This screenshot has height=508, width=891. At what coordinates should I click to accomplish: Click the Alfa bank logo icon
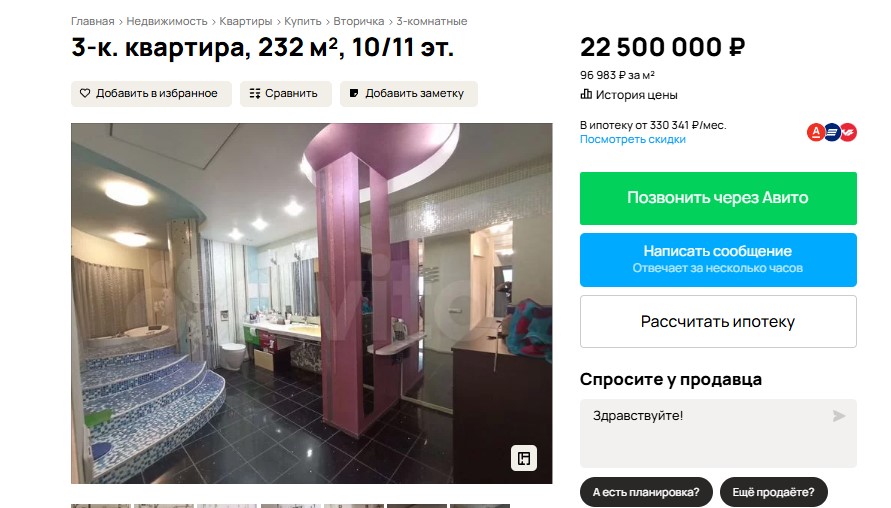point(815,132)
